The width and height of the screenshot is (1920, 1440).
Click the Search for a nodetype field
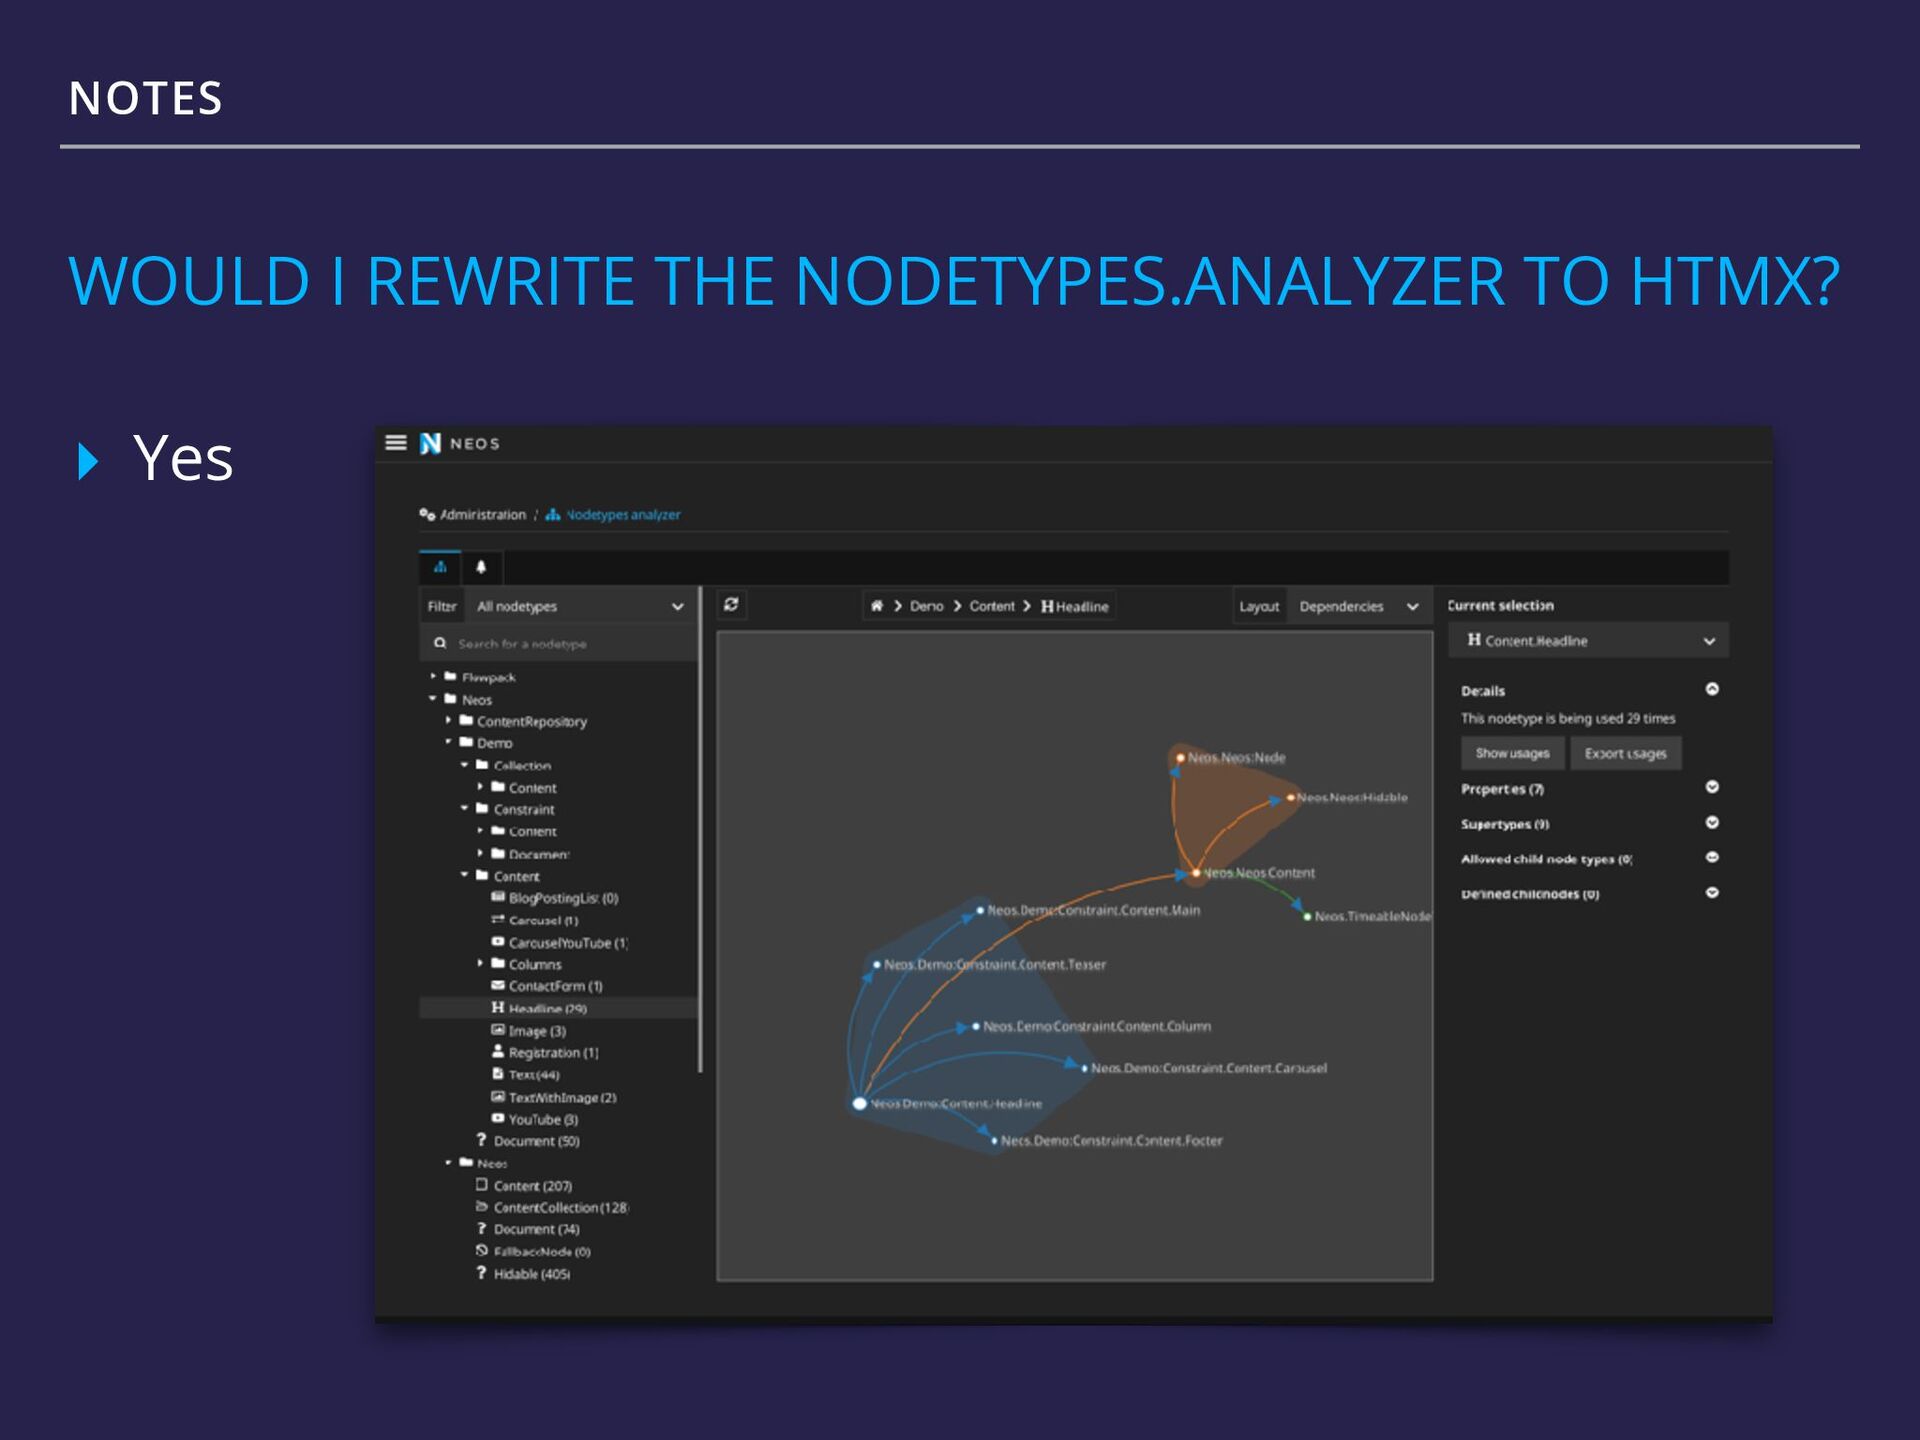click(x=558, y=644)
